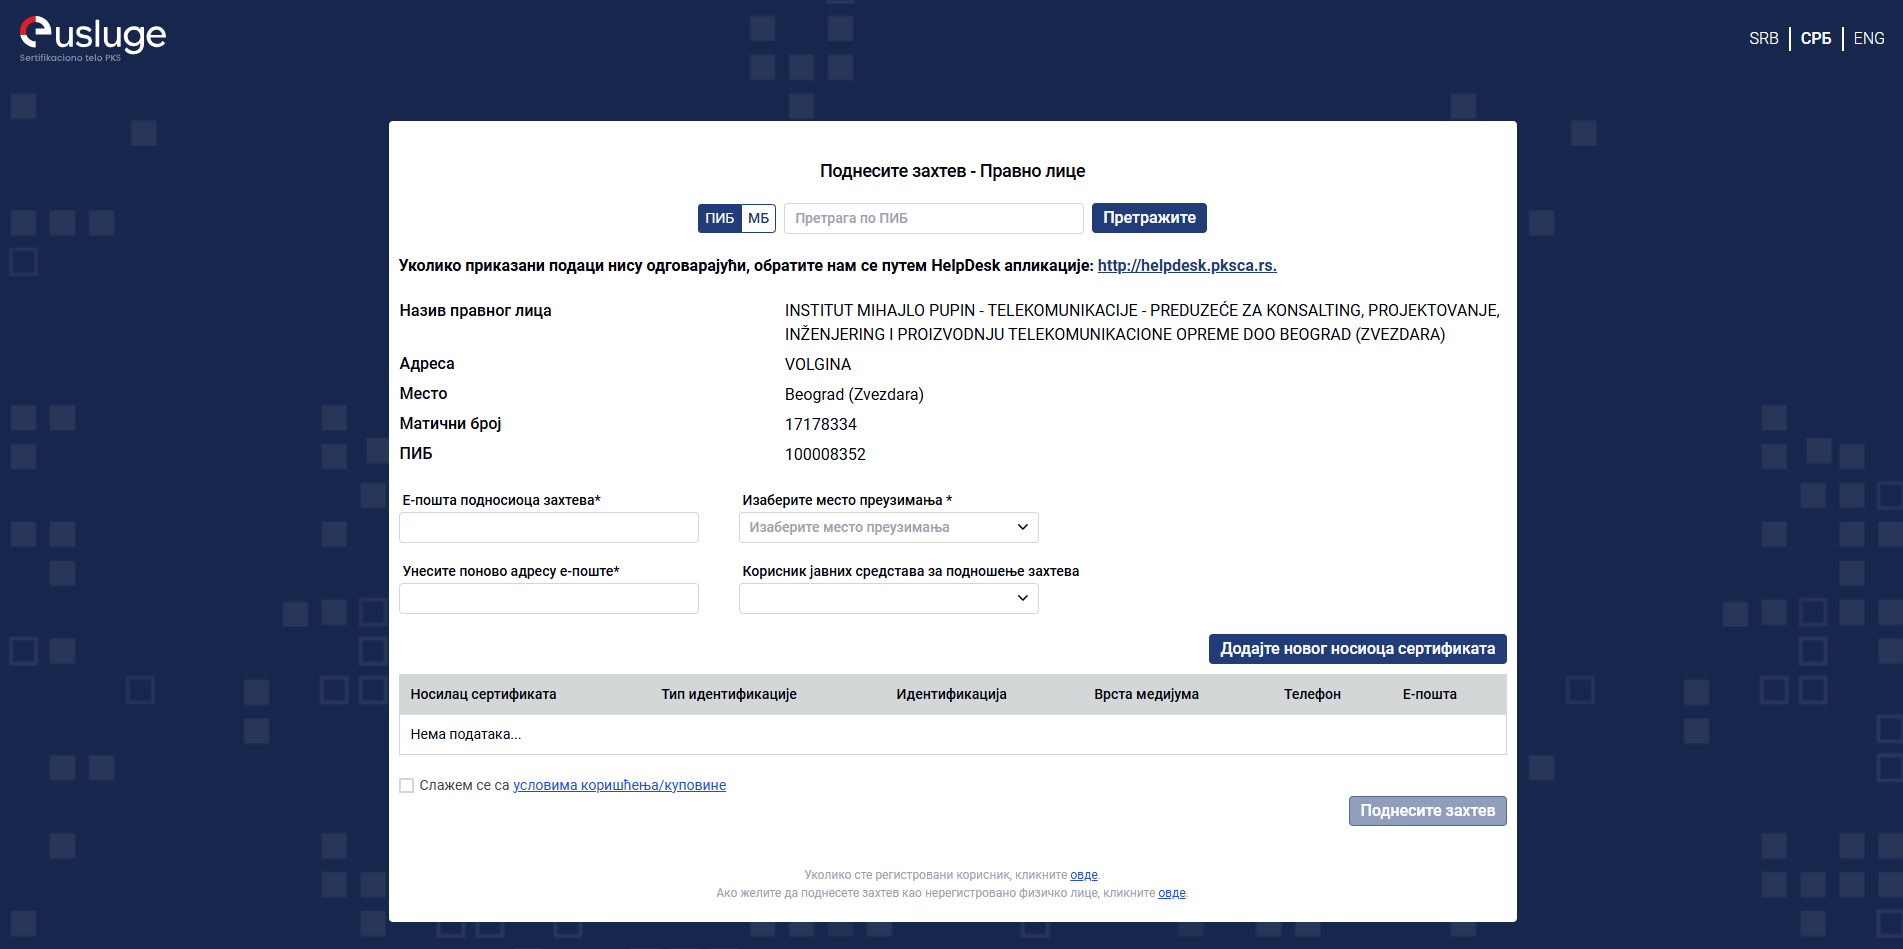Screen dimensions: 1903x949
Task: Click the Идентификација column header
Action: point(951,695)
